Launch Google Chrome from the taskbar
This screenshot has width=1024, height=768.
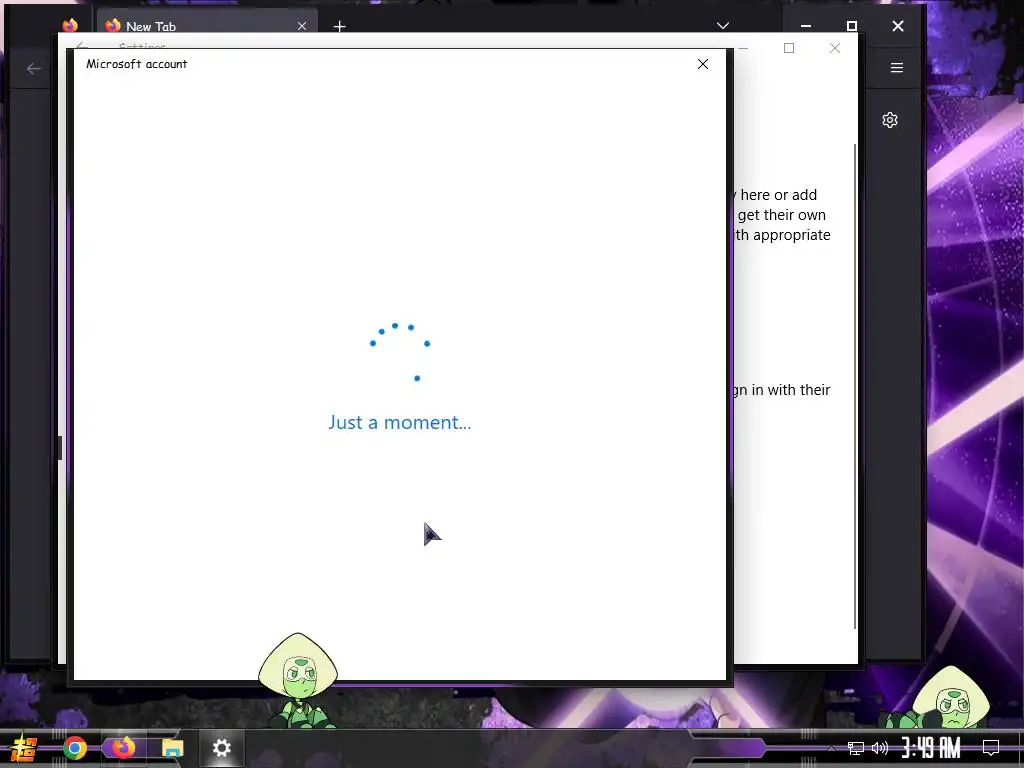click(75, 748)
